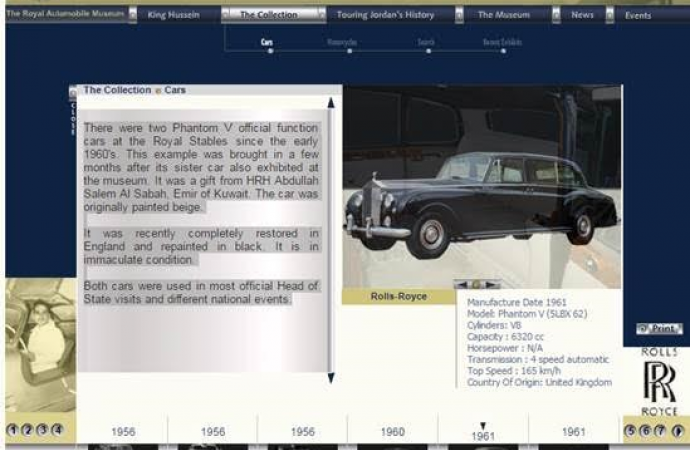The image size is (690, 450).
Task: Click paragraph starting 'Both cars were used'
Action: 201,293
